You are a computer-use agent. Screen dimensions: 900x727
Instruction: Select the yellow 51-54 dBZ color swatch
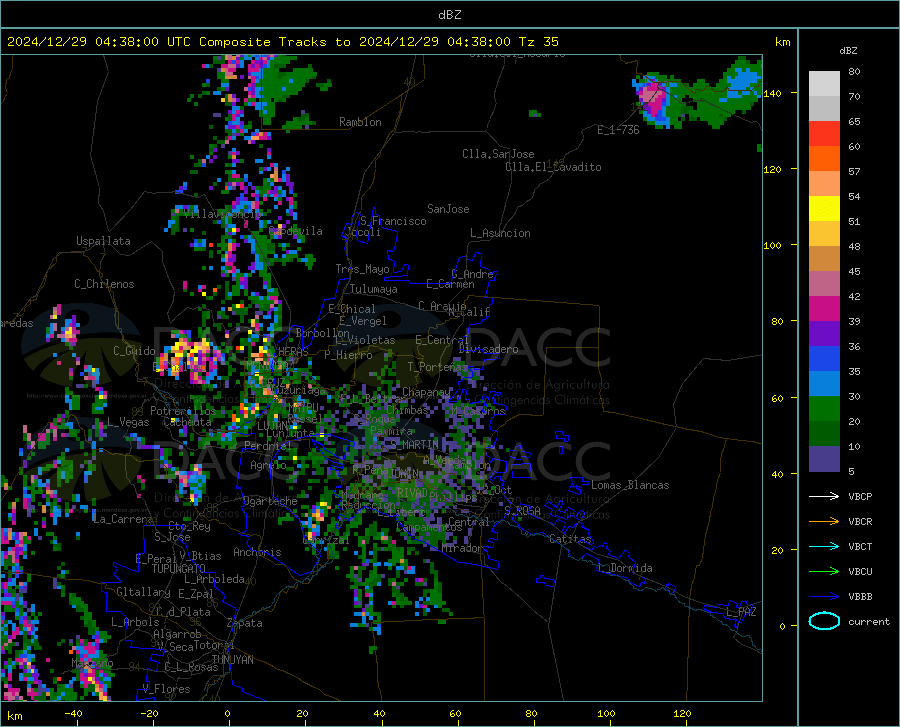824,209
